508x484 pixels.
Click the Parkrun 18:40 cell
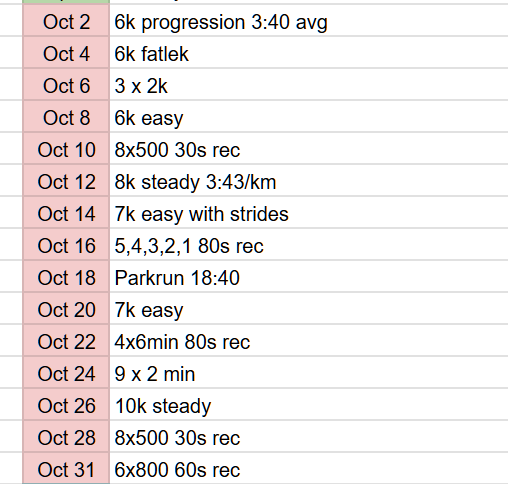(x=309, y=276)
